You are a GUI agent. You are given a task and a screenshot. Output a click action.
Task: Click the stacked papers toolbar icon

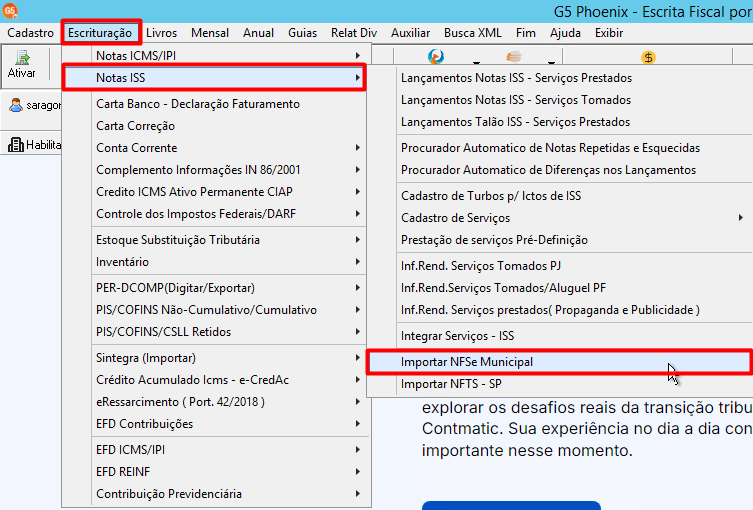[x=513, y=57]
